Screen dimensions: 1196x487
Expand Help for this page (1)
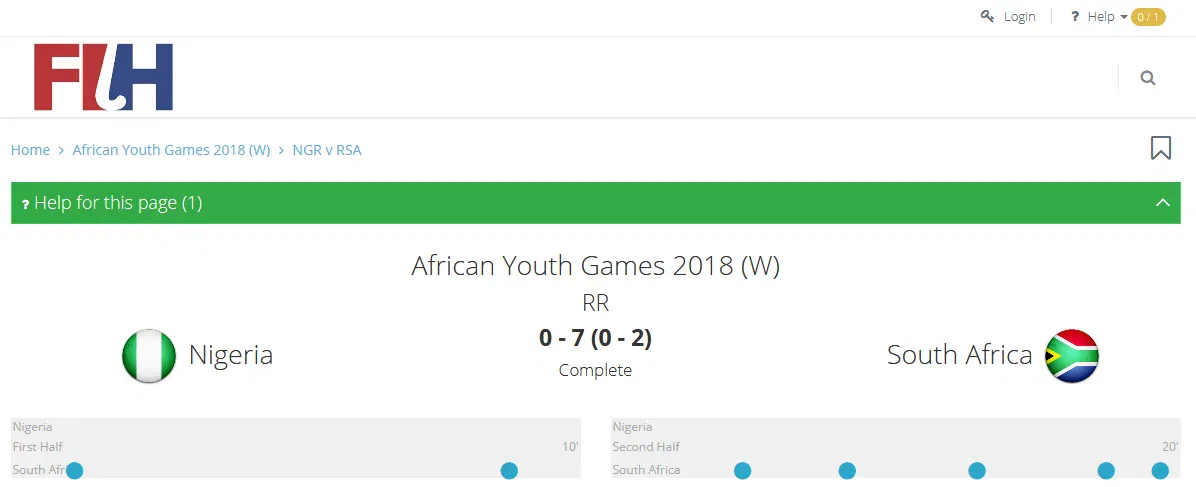tap(118, 203)
